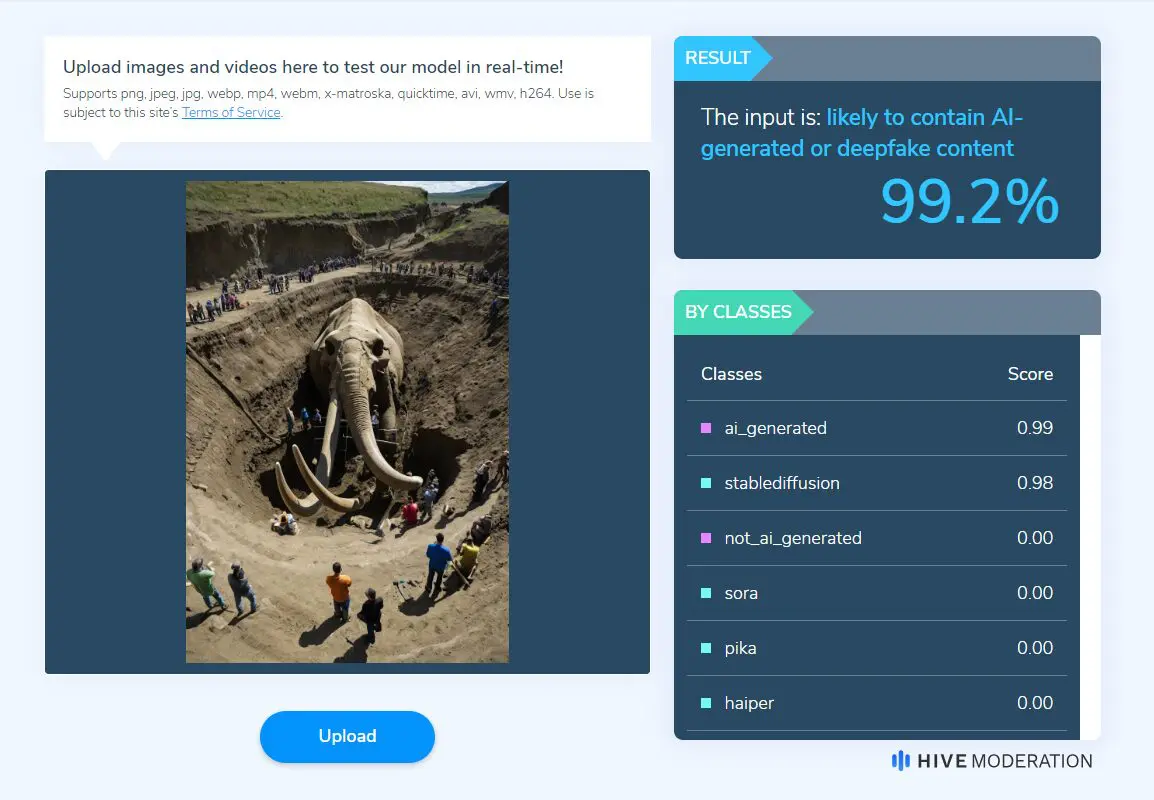1154x800 pixels.
Task: Select the BY CLASSES header label
Action: pos(738,312)
